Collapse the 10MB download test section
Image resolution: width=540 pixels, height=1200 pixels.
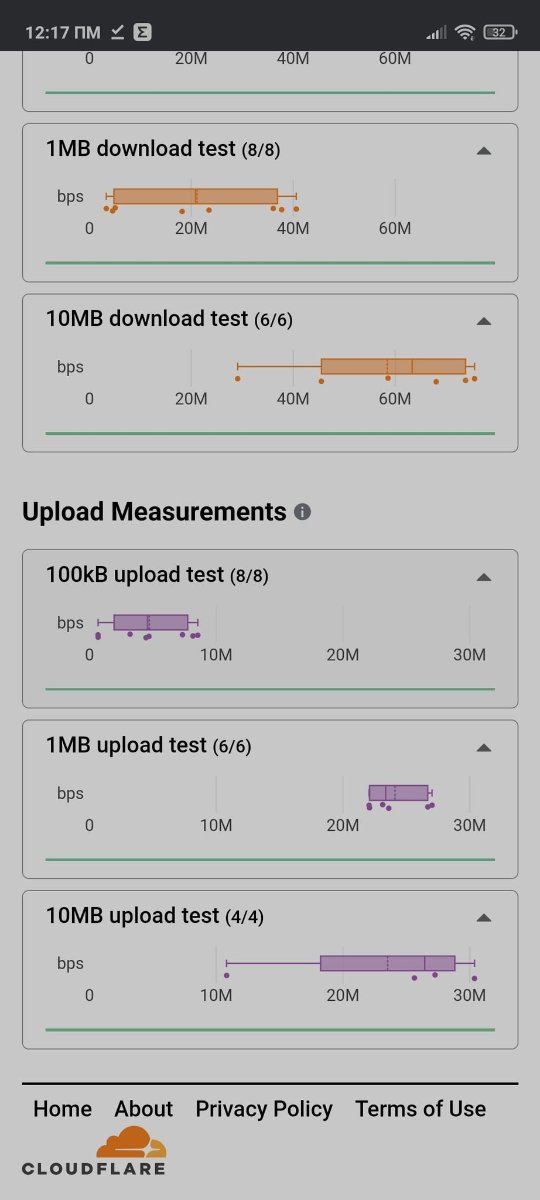484,321
